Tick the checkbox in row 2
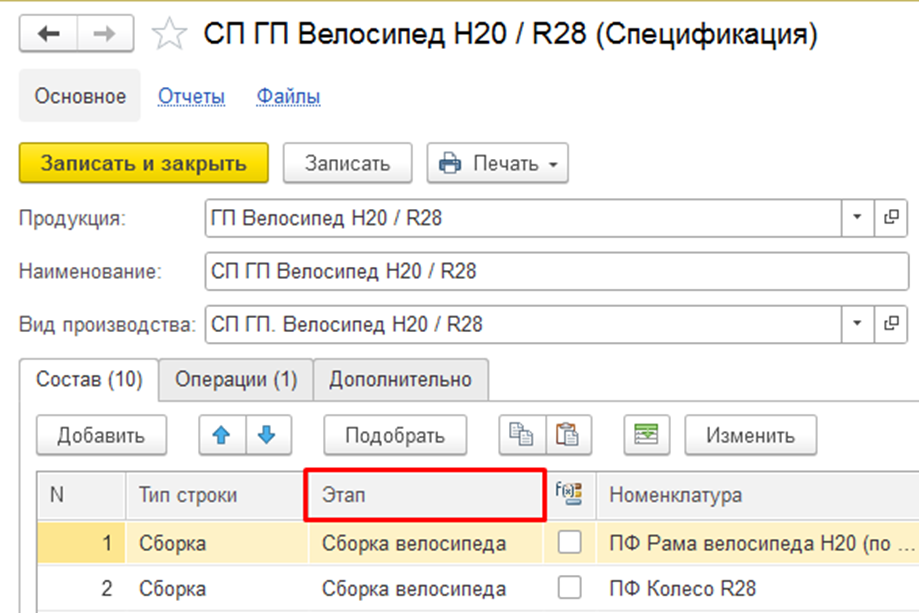The width and height of the screenshot is (919, 613). (569, 587)
